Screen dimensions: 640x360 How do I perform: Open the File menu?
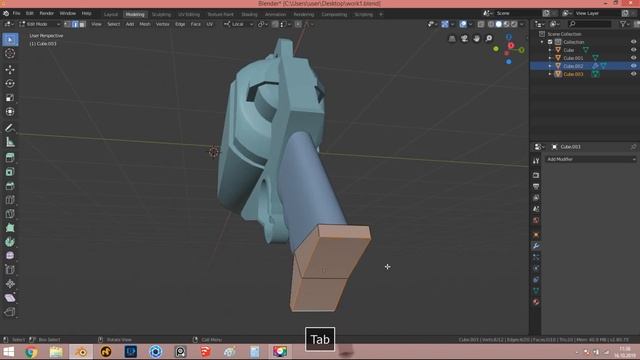(x=16, y=13)
